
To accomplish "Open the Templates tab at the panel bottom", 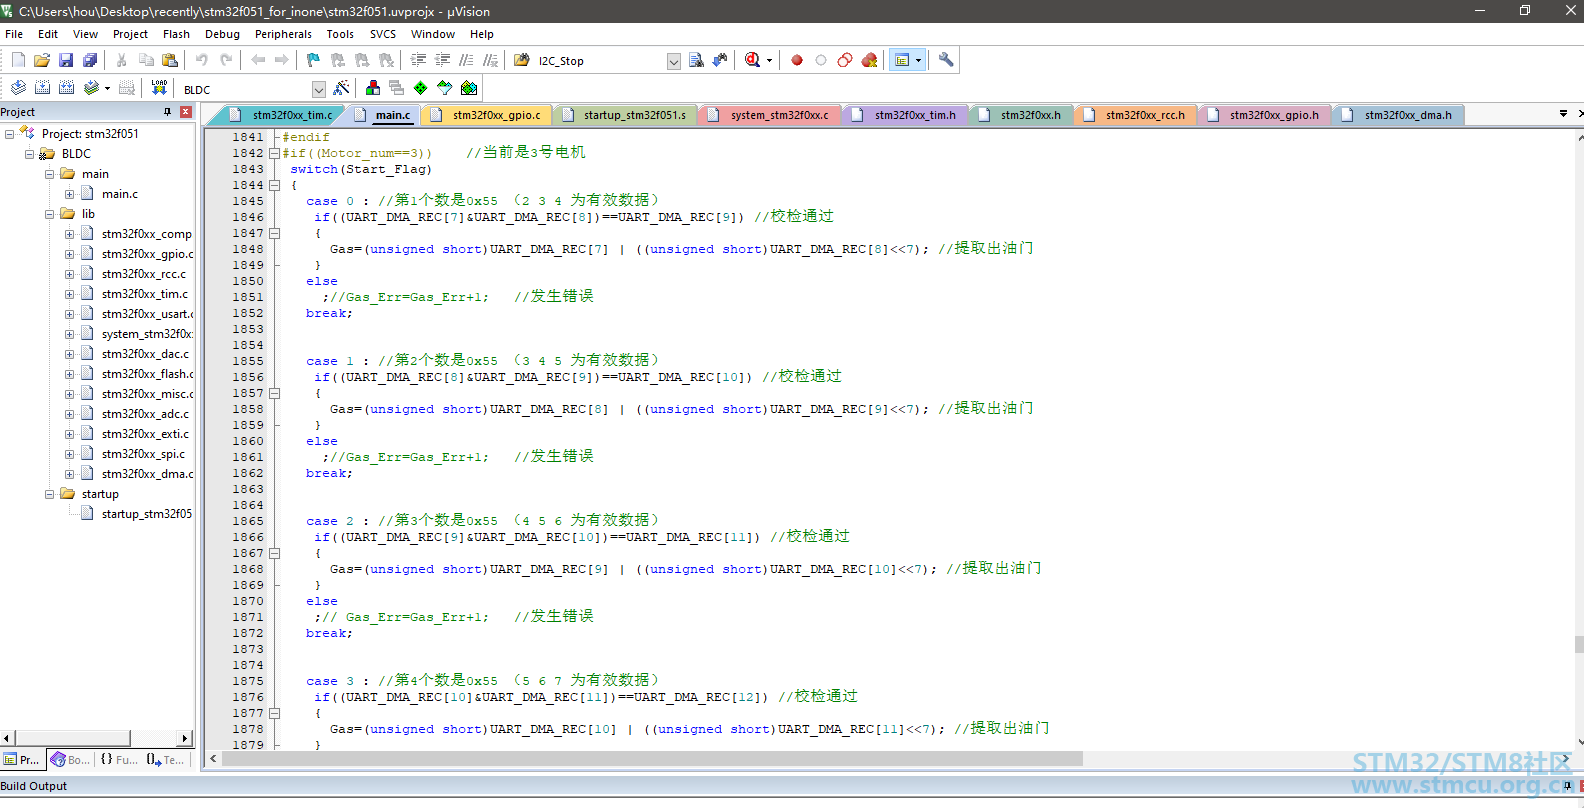I will tap(166, 760).
